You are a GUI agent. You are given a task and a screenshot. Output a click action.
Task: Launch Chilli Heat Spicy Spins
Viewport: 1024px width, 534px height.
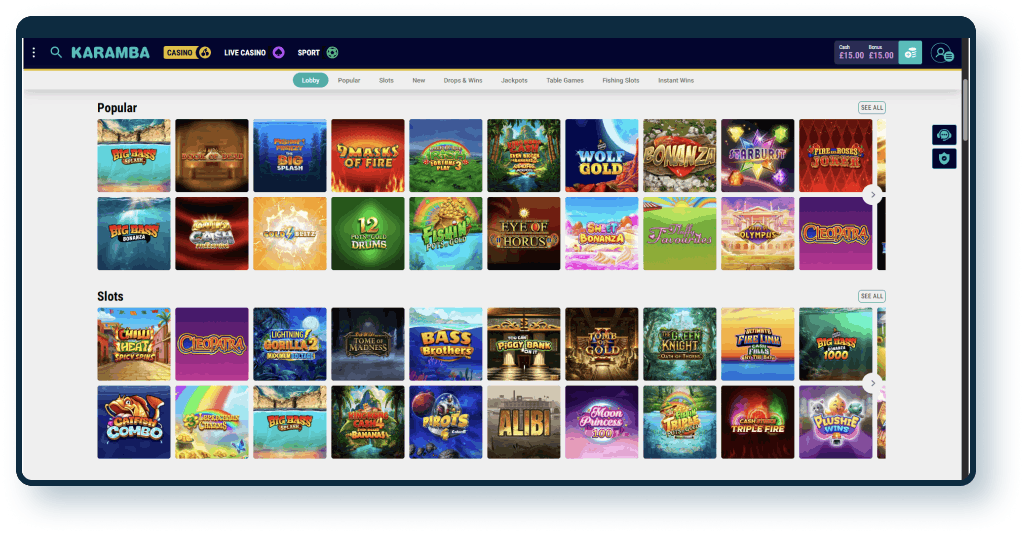[134, 344]
